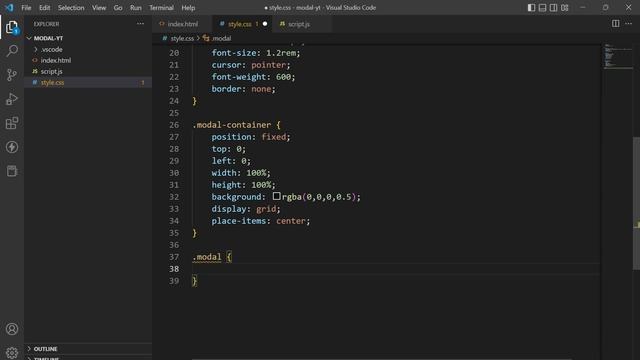Click the 'cursor: pointer;' line

click(x=251, y=65)
